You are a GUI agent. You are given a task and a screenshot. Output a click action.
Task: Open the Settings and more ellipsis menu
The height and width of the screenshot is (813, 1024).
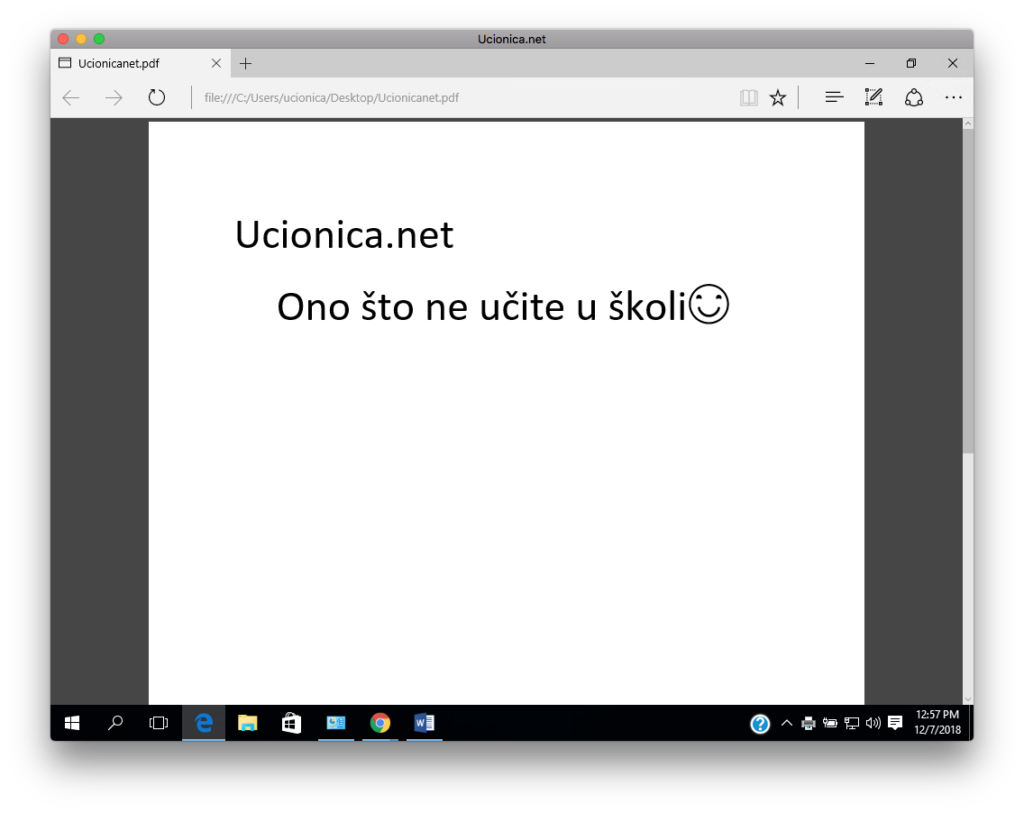point(953,97)
